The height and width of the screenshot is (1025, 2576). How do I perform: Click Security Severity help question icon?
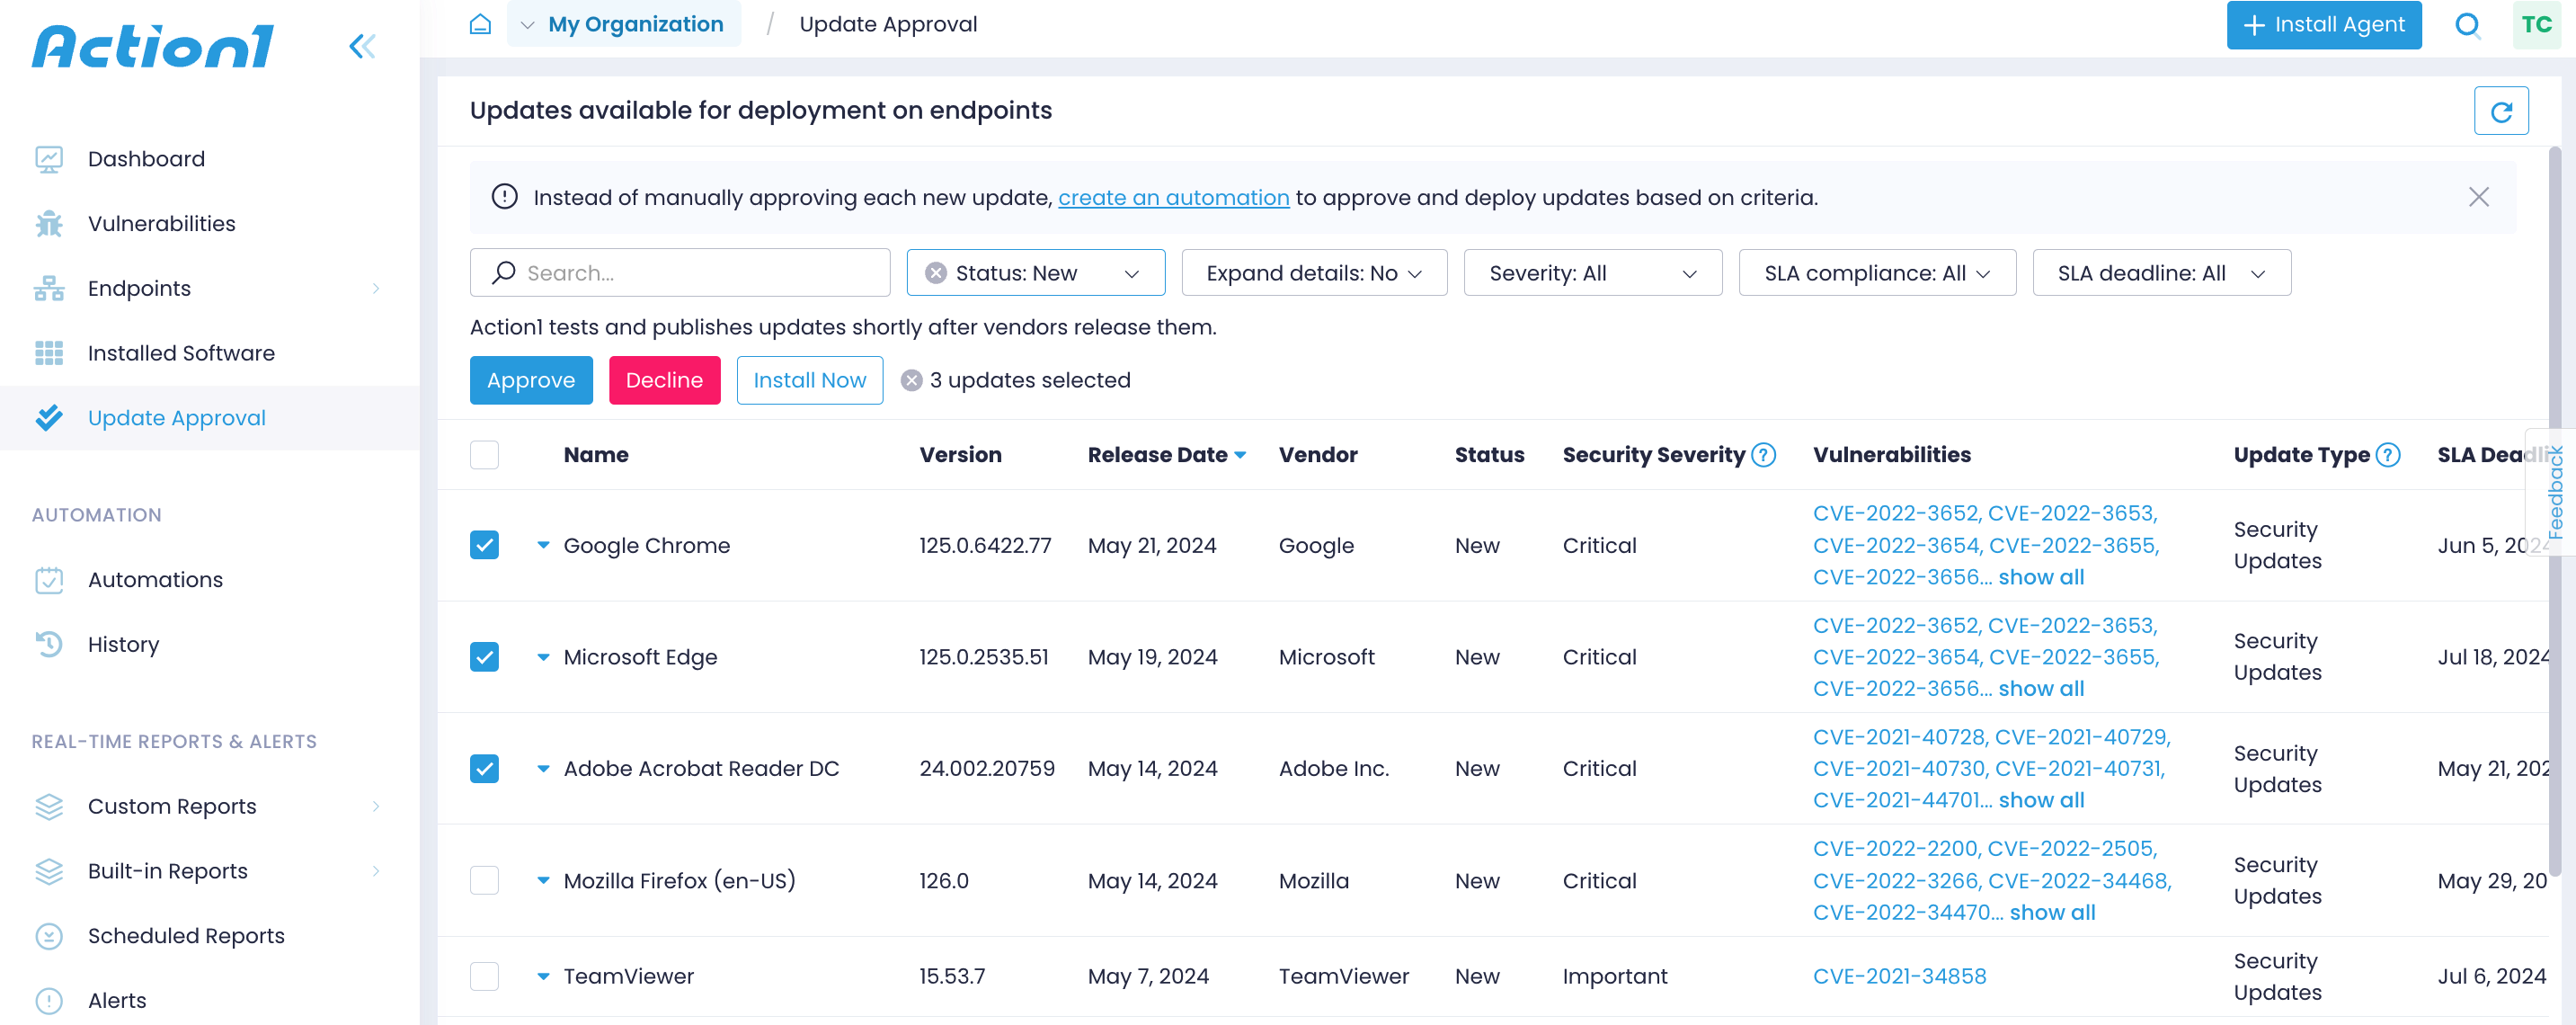(x=1765, y=455)
